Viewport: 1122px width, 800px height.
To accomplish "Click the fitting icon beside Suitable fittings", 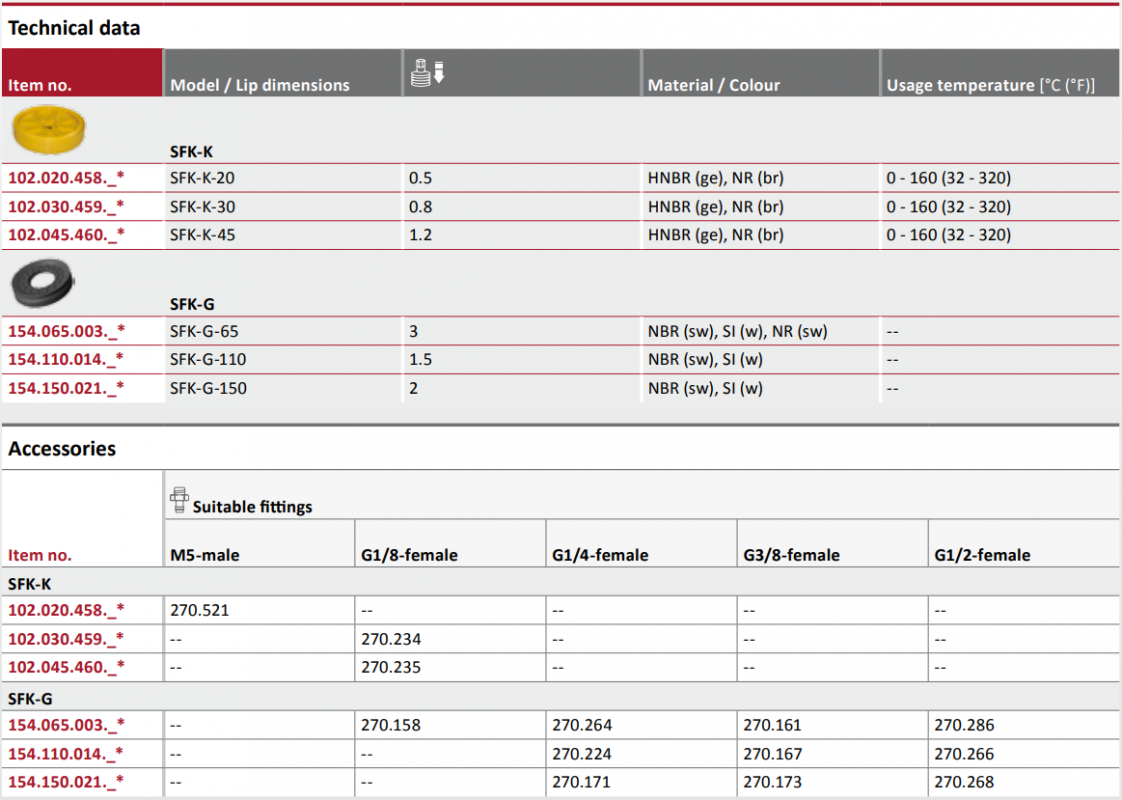I will pyautogui.click(x=180, y=500).
